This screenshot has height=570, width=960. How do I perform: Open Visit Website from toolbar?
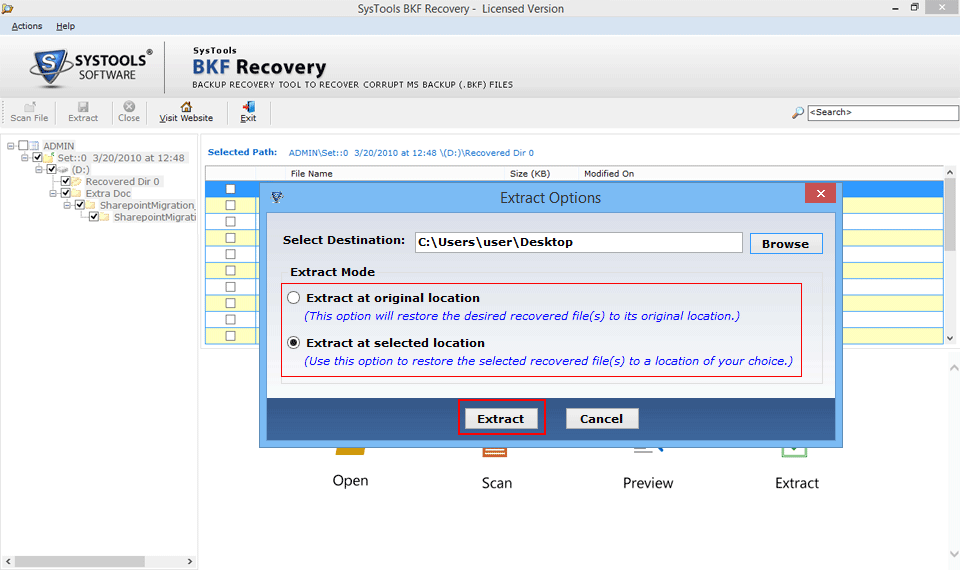(x=186, y=112)
